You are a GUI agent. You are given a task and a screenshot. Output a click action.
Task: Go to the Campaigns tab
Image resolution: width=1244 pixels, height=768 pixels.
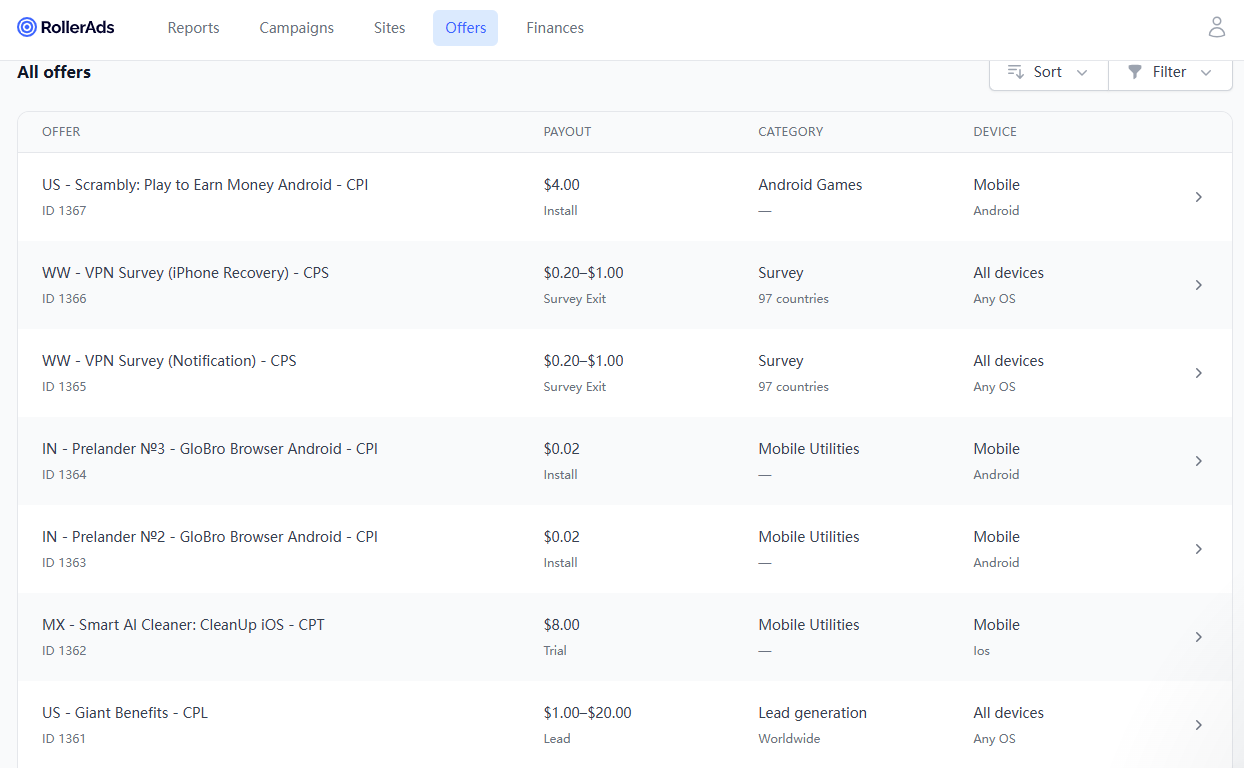pos(297,28)
